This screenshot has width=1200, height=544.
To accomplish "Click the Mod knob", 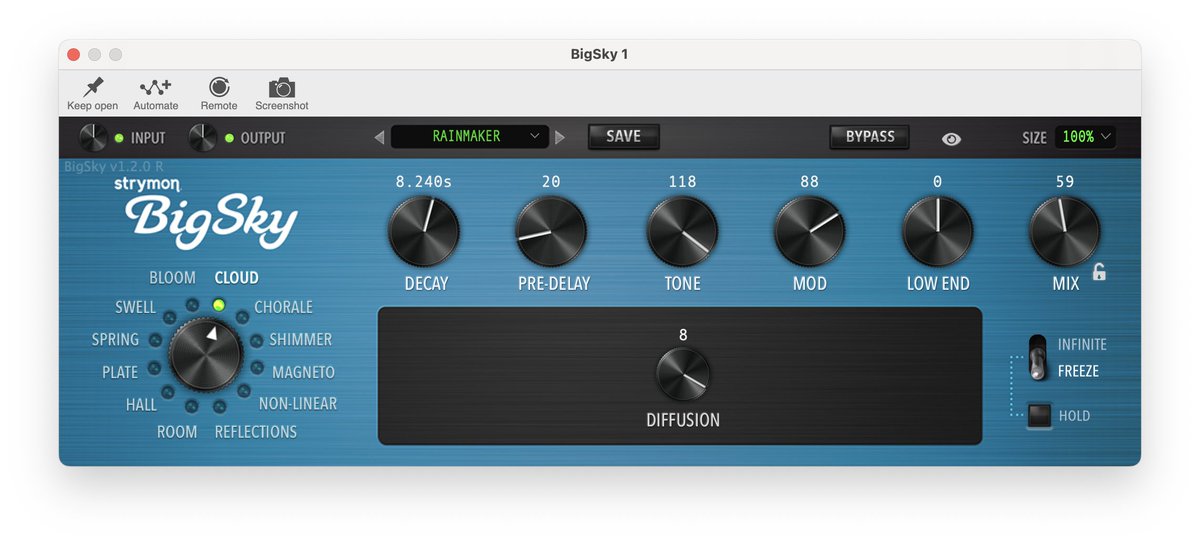I will 809,232.
